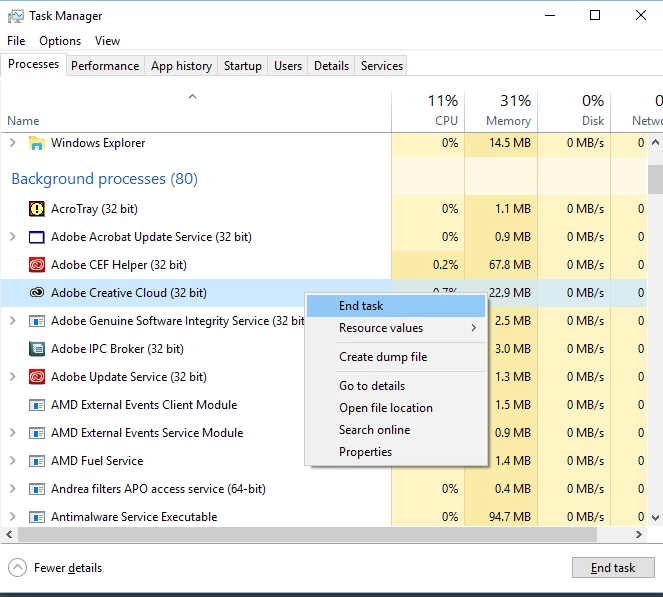Expand Andrea filters APO access service

click(x=13, y=489)
